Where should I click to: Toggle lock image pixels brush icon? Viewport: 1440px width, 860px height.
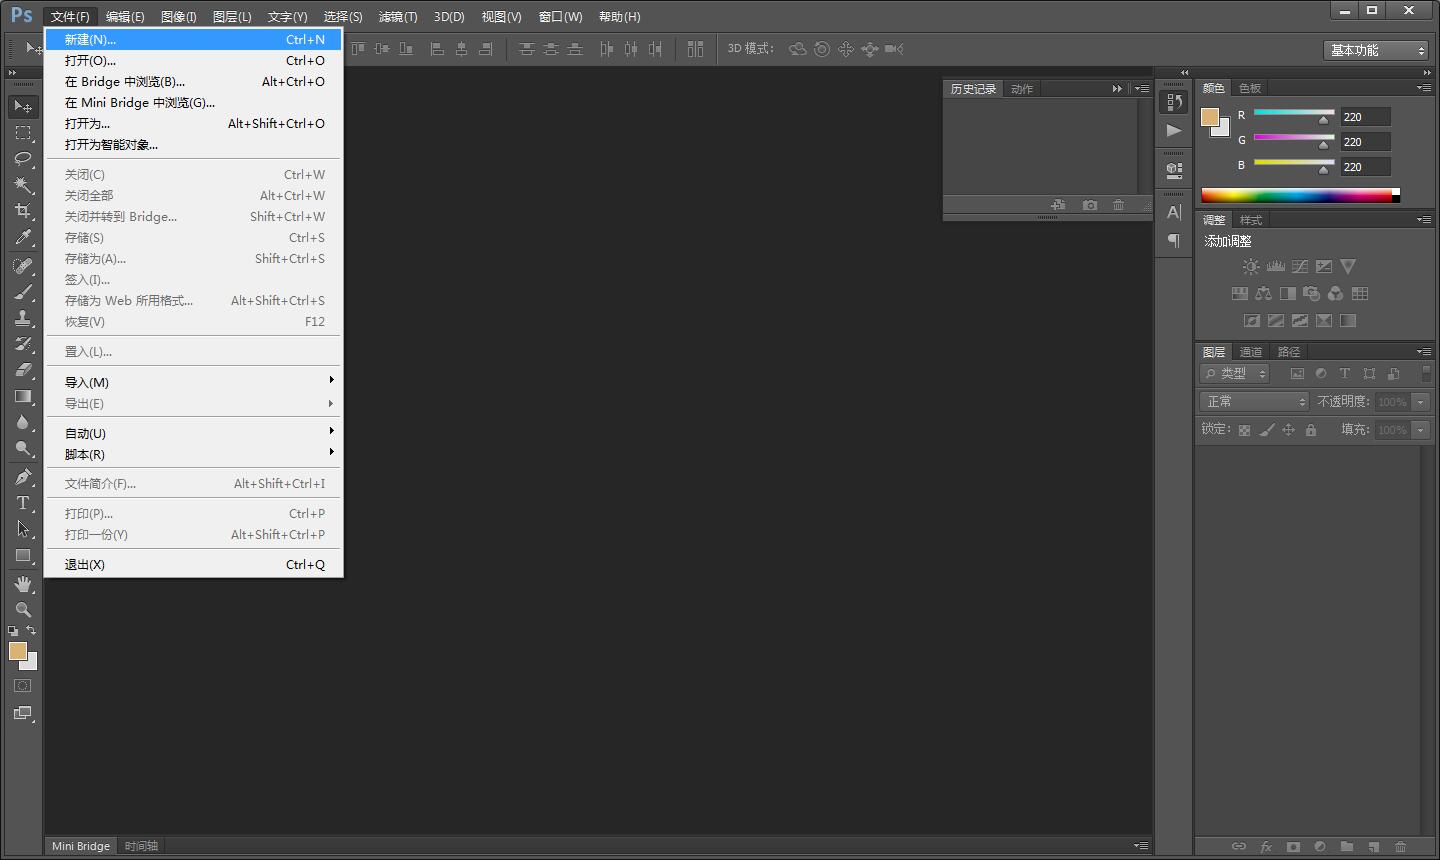(x=1266, y=430)
